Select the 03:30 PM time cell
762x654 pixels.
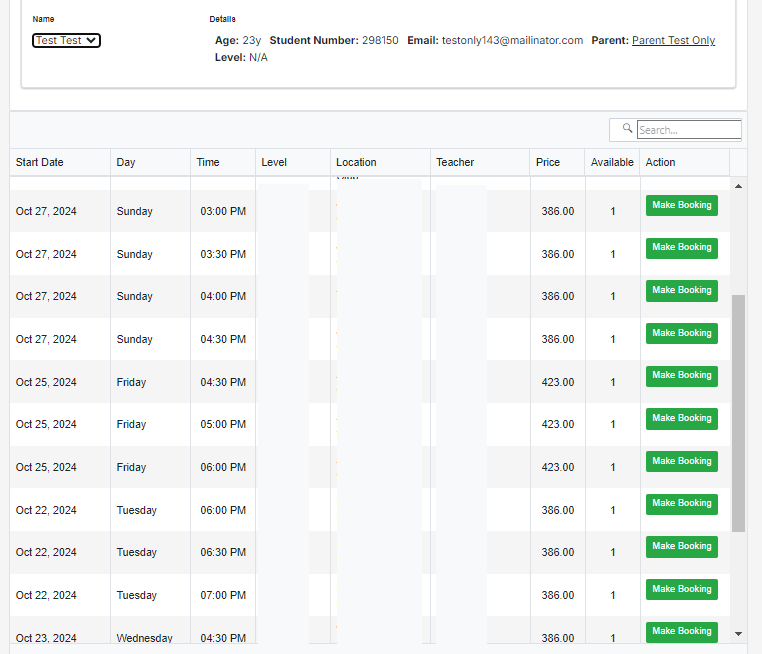pyautogui.click(x=223, y=254)
